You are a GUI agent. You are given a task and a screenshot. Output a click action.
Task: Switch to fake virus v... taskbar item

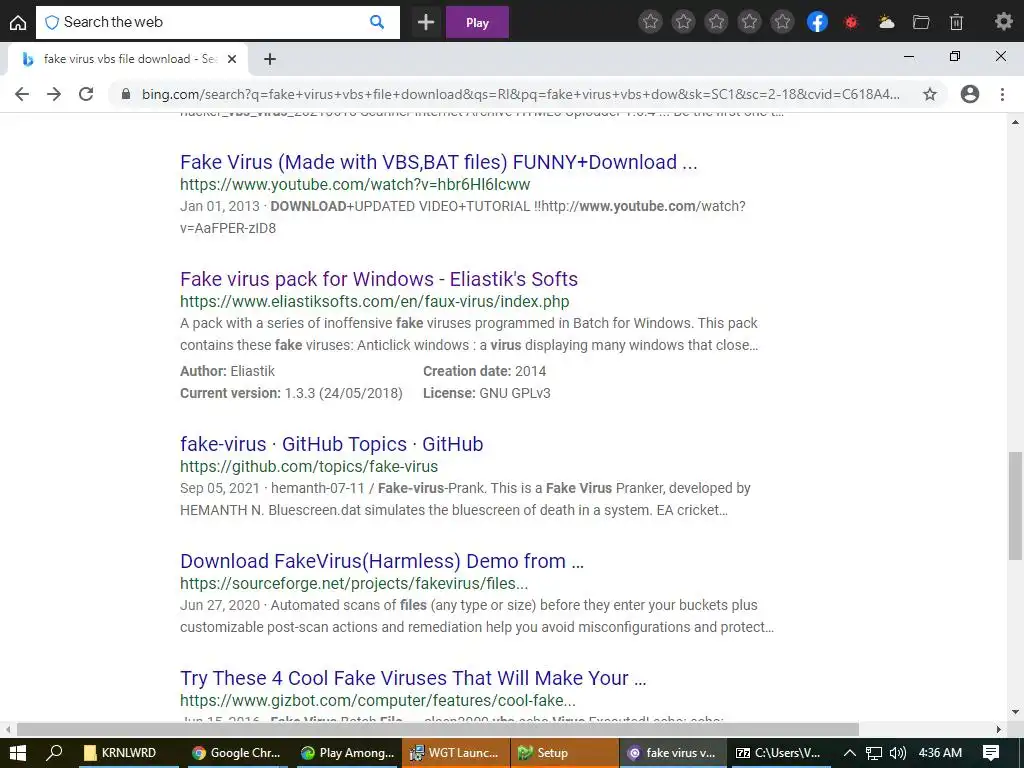coord(673,752)
